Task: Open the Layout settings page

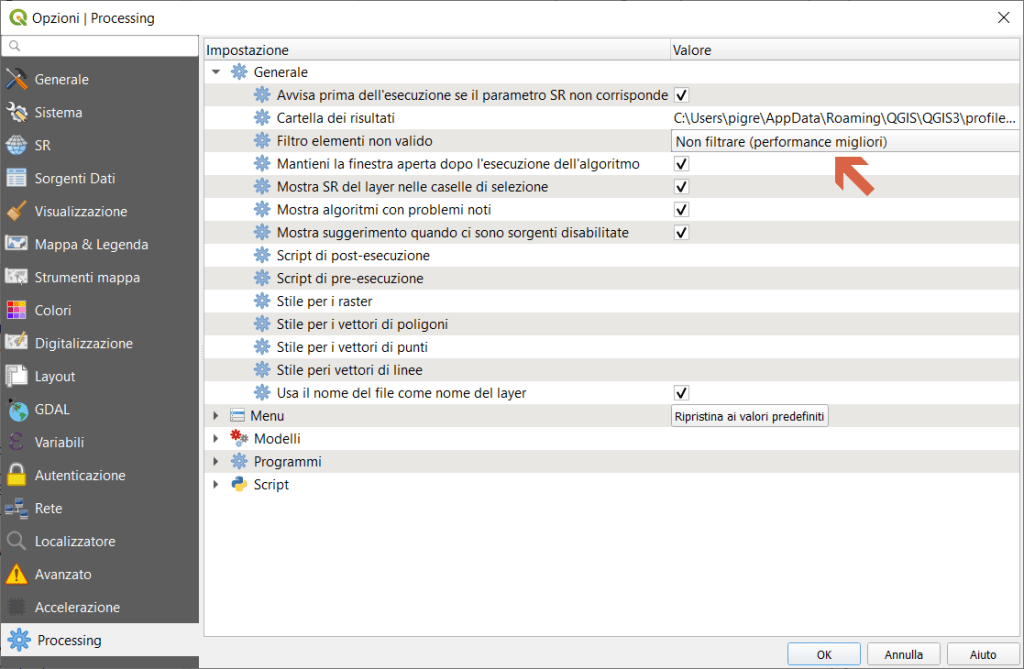Action: pos(55,377)
